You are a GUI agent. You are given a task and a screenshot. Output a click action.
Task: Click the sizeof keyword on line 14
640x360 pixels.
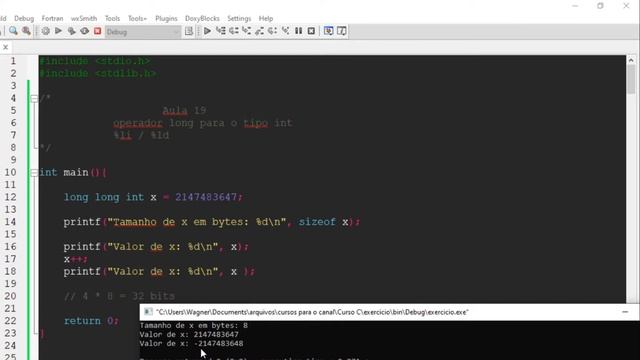click(x=317, y=222)
